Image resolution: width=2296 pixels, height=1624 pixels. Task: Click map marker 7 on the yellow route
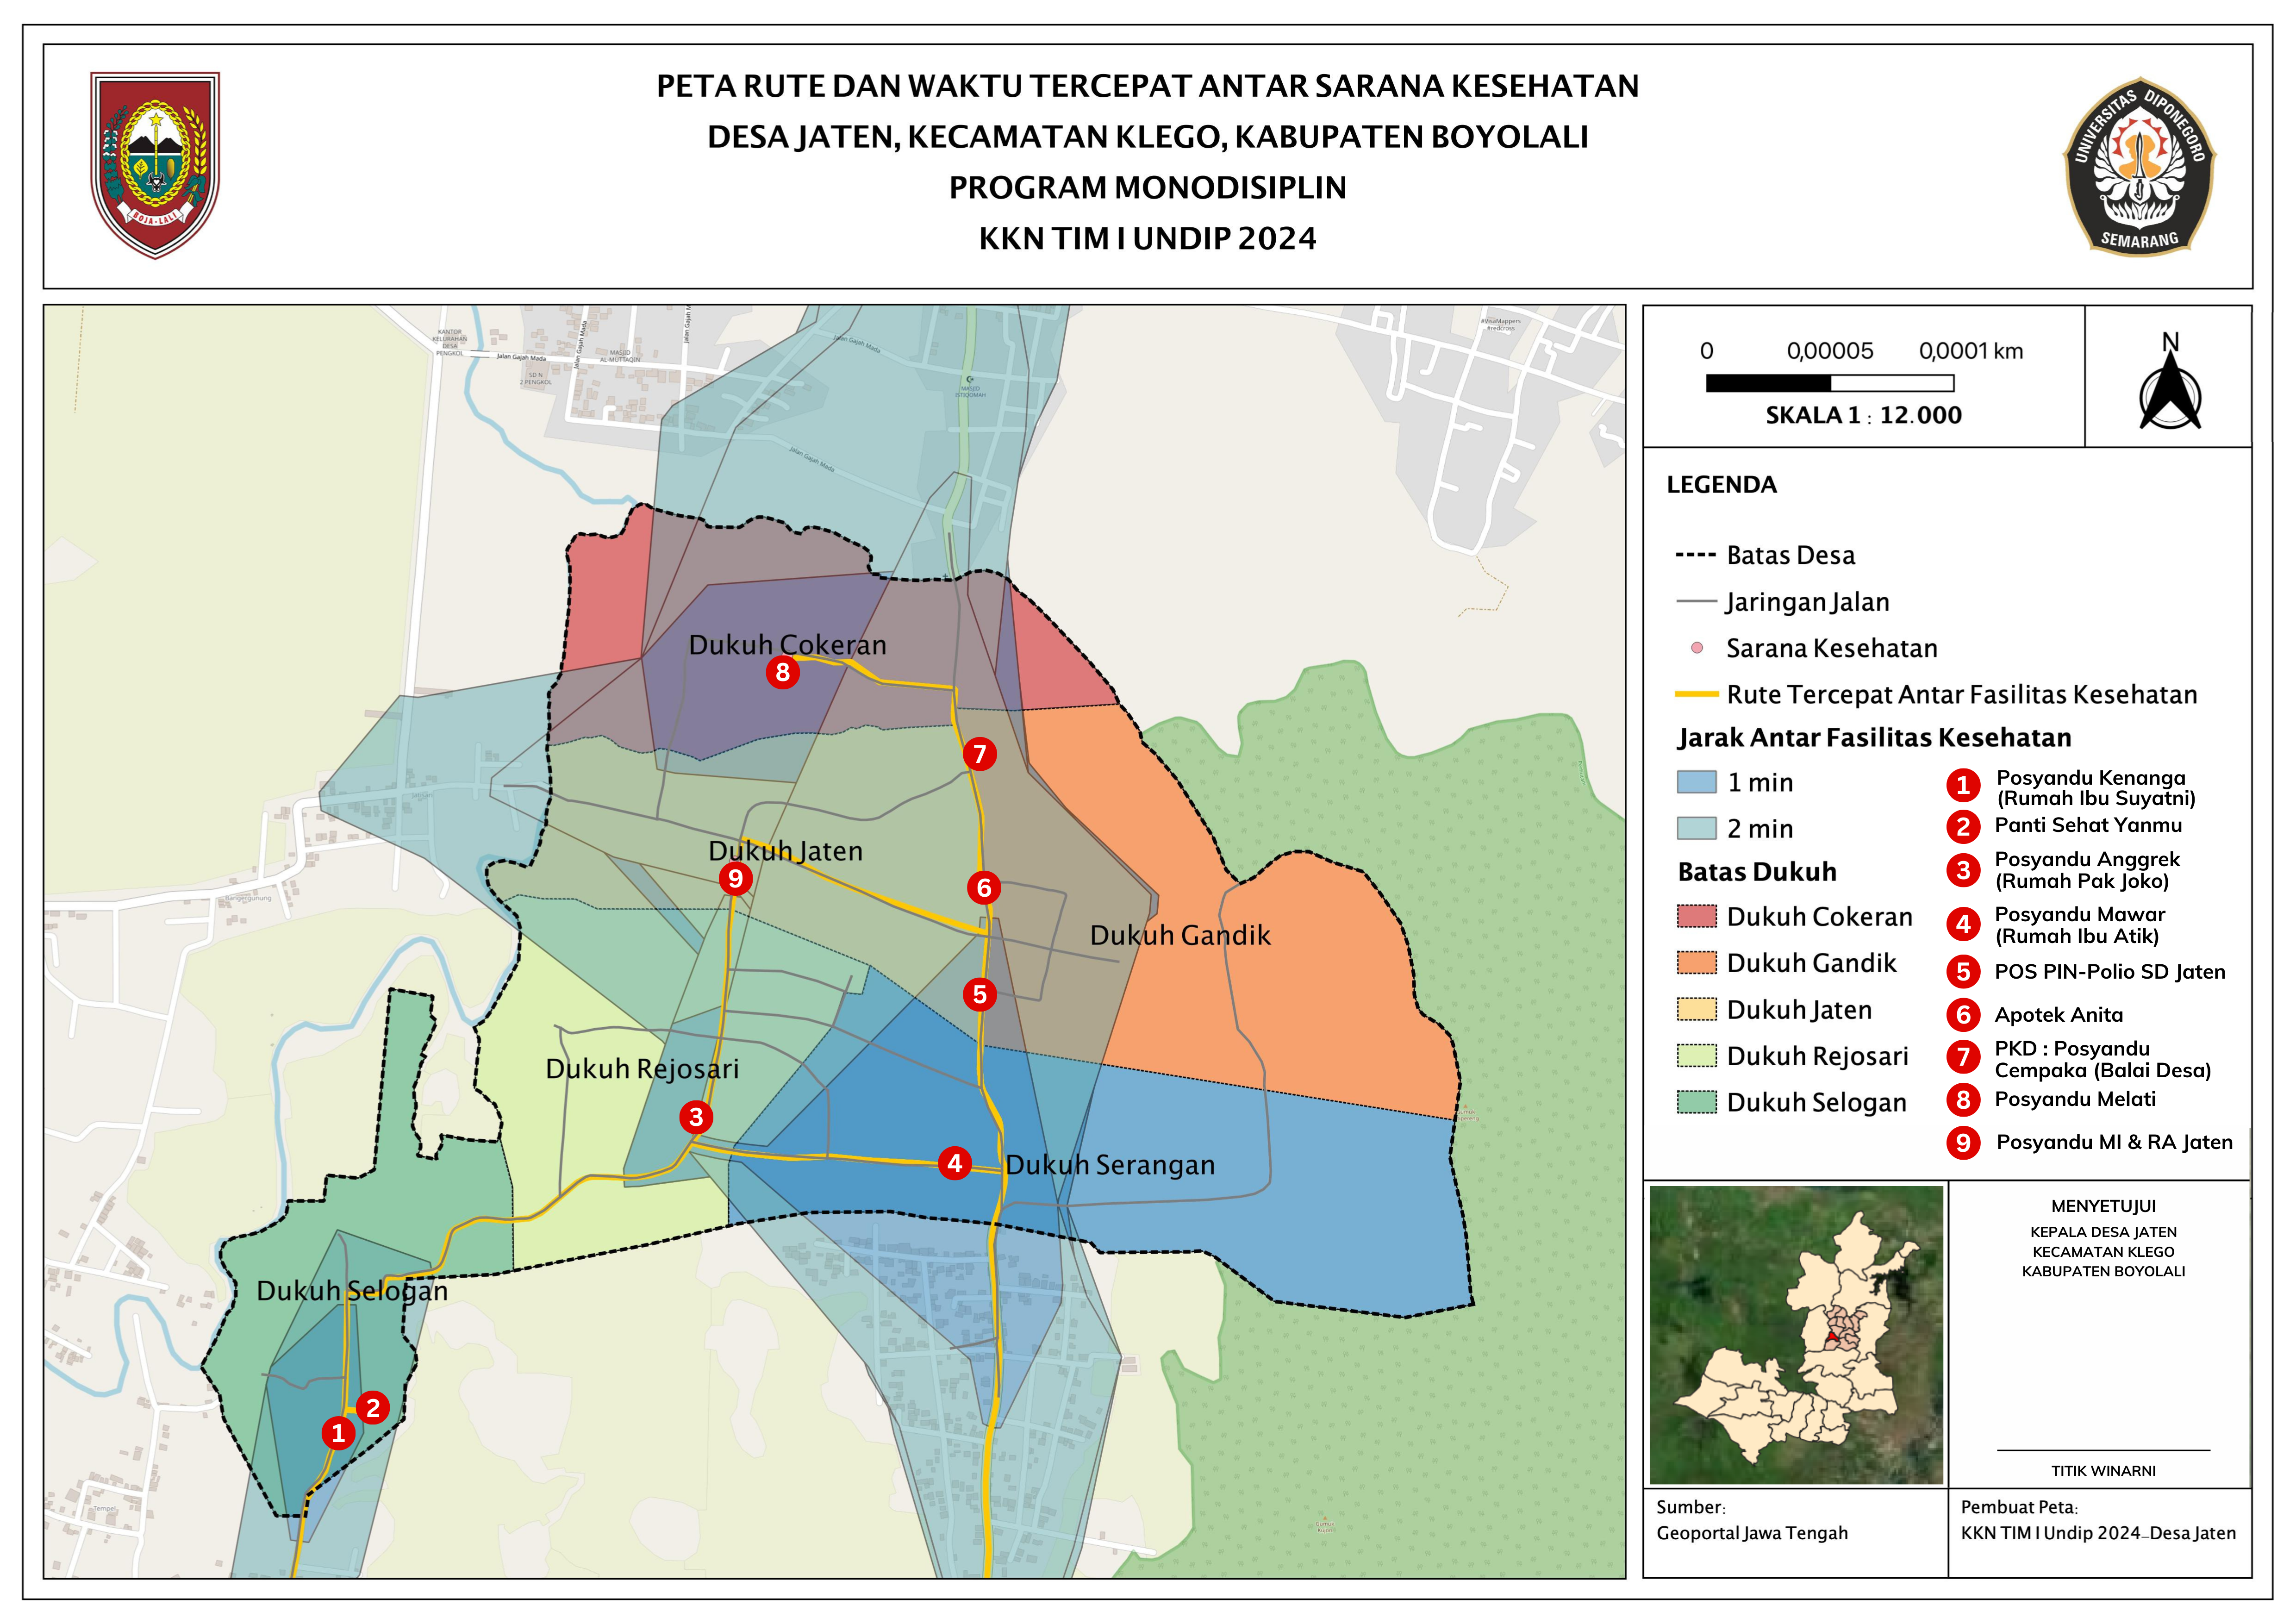point(980,754)
